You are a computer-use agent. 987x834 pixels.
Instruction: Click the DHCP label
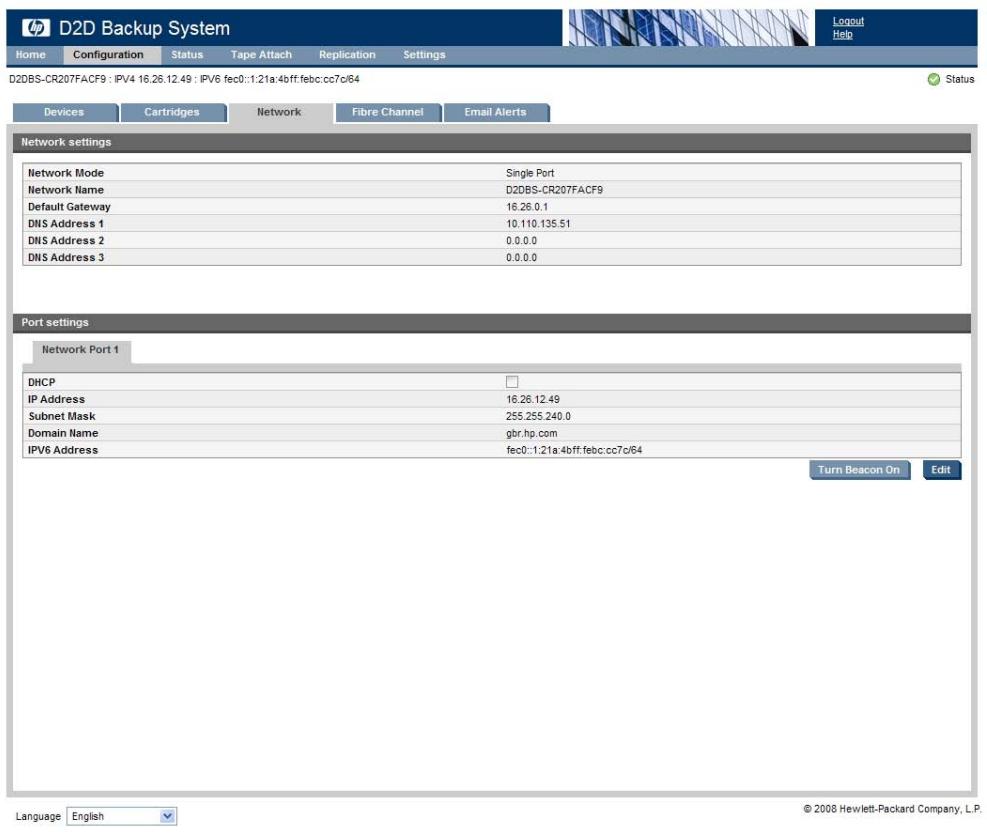(42, 383)
